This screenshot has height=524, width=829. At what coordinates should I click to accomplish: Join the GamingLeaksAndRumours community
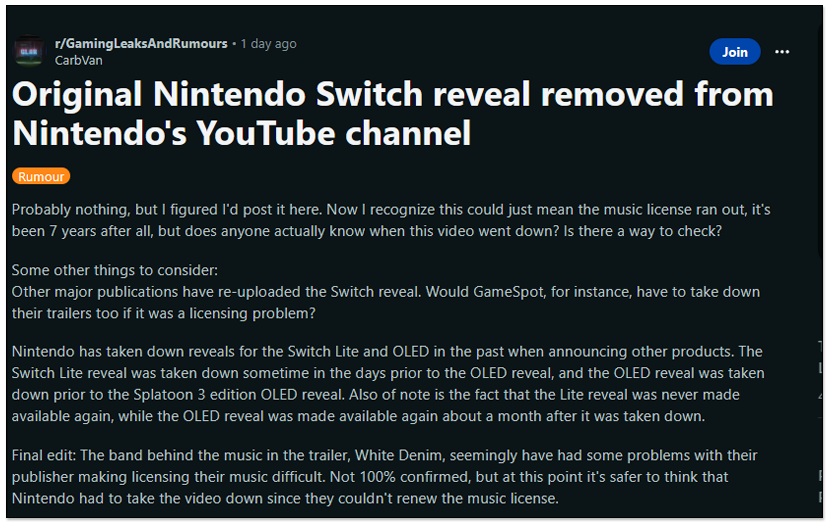pyautogui.click(x=734, y=52)
